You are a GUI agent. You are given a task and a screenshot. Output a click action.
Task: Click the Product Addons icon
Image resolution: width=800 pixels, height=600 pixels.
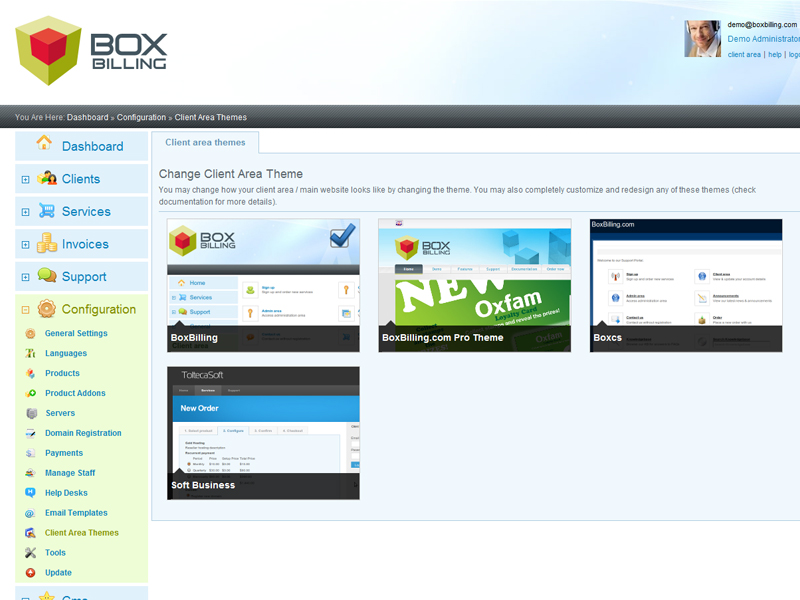[x=31, y=393]
